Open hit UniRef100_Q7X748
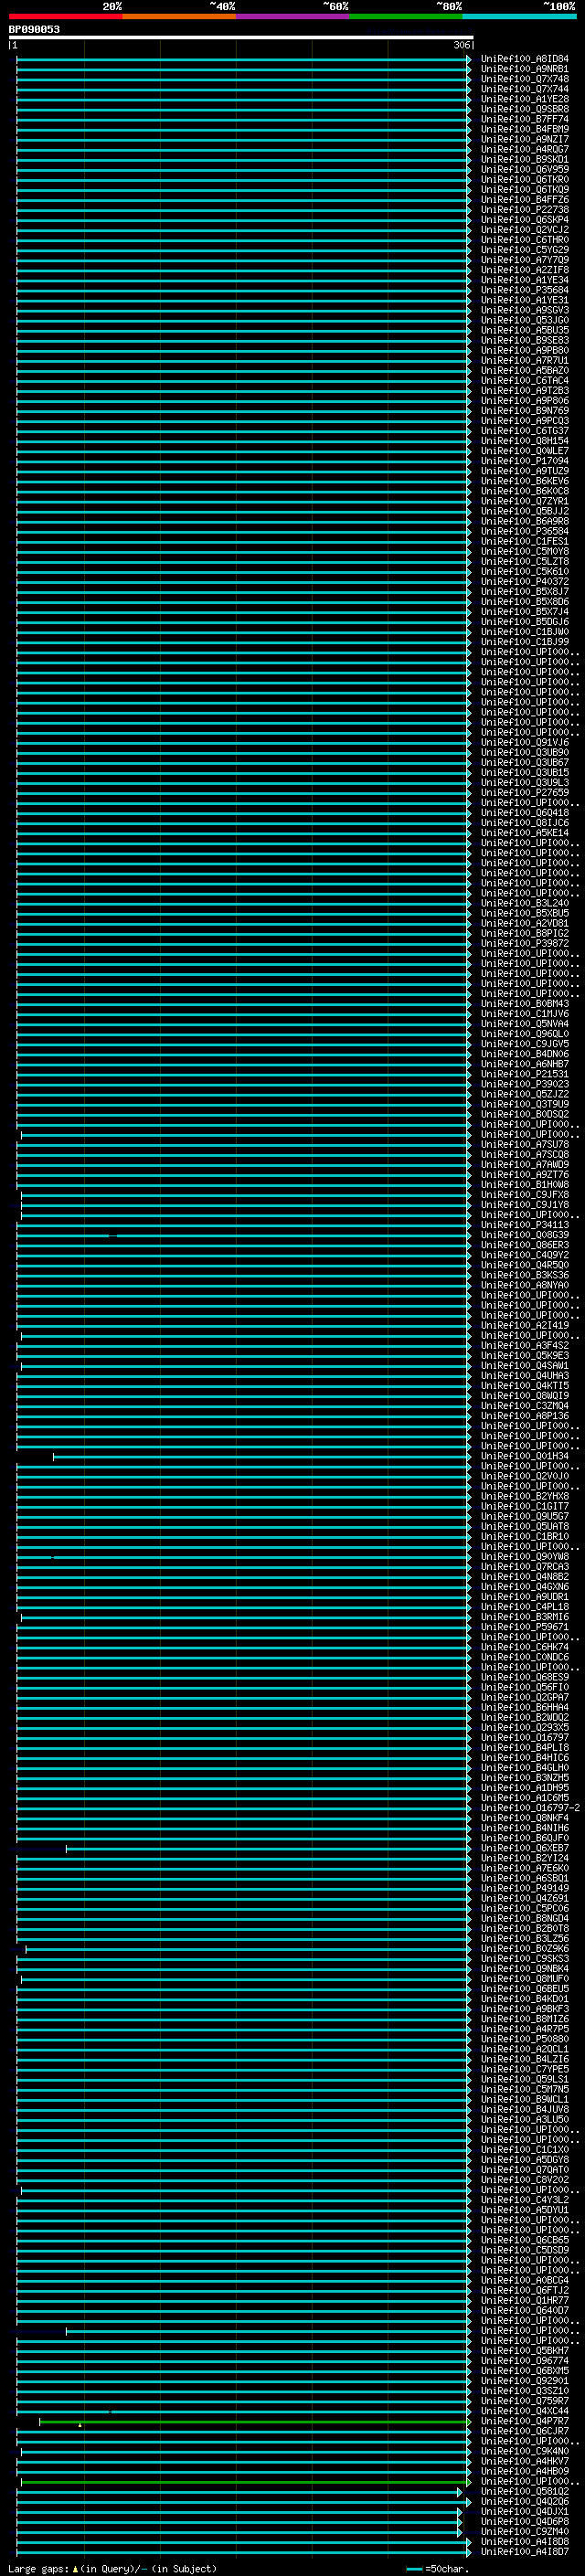 pyautogui.click(x=525, y=79)
